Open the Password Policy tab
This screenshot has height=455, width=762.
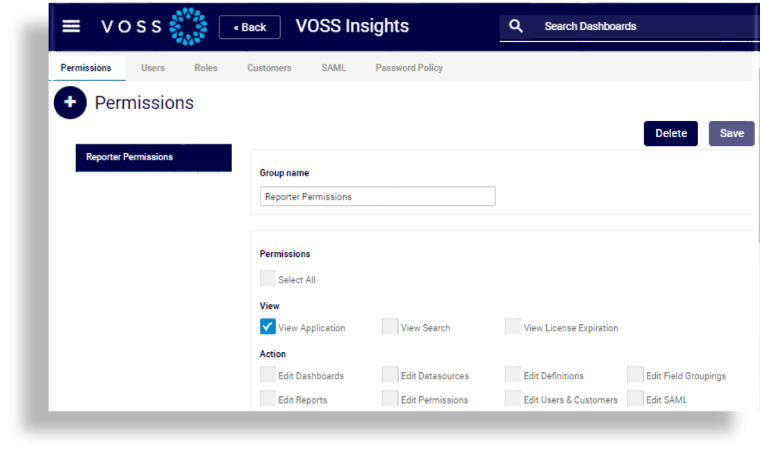click(409, 68)
